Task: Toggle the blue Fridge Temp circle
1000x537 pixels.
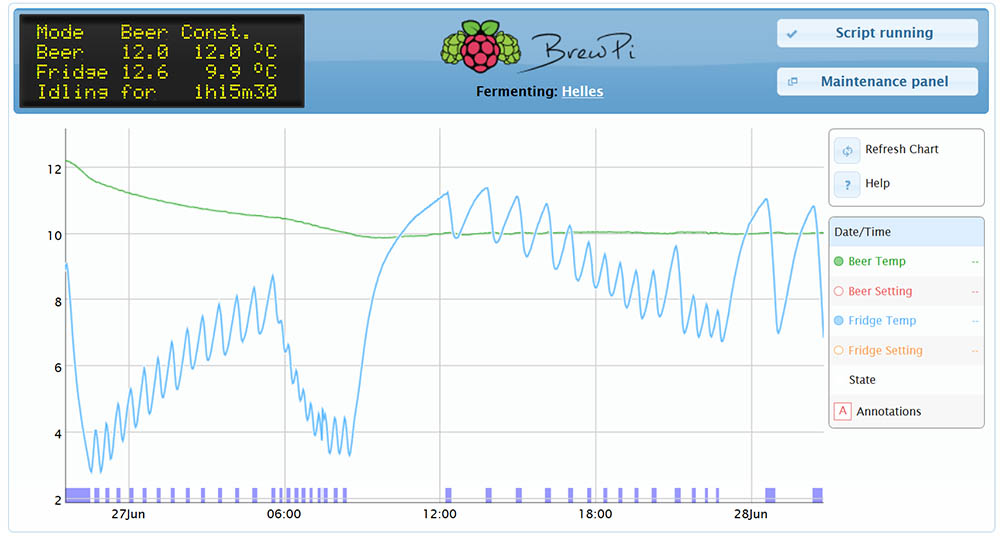Action: (x=839, y=321)
